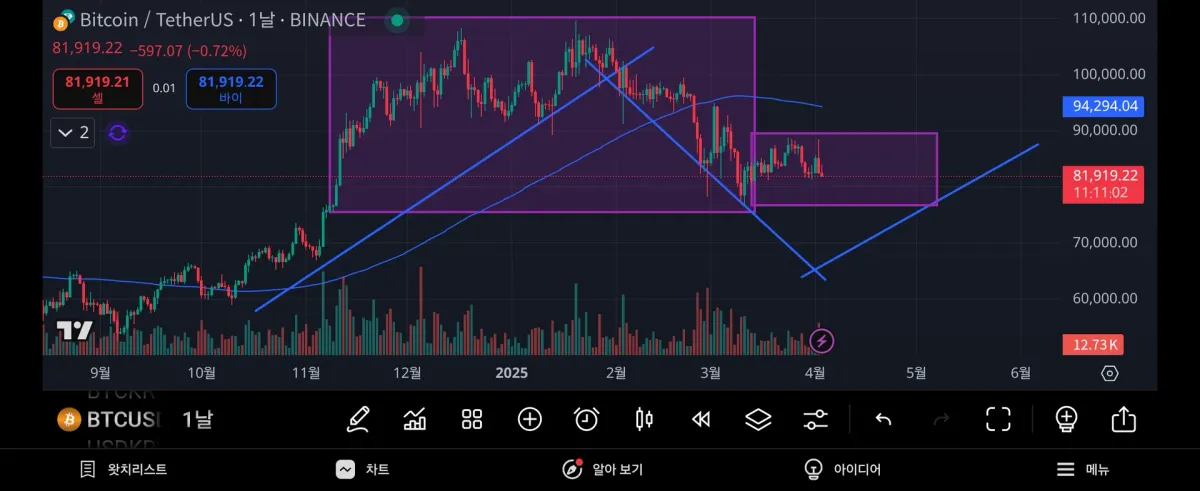Expand the indicator legend showing 2
This screenshot has width=1200, height=491.
click(73, 132)
